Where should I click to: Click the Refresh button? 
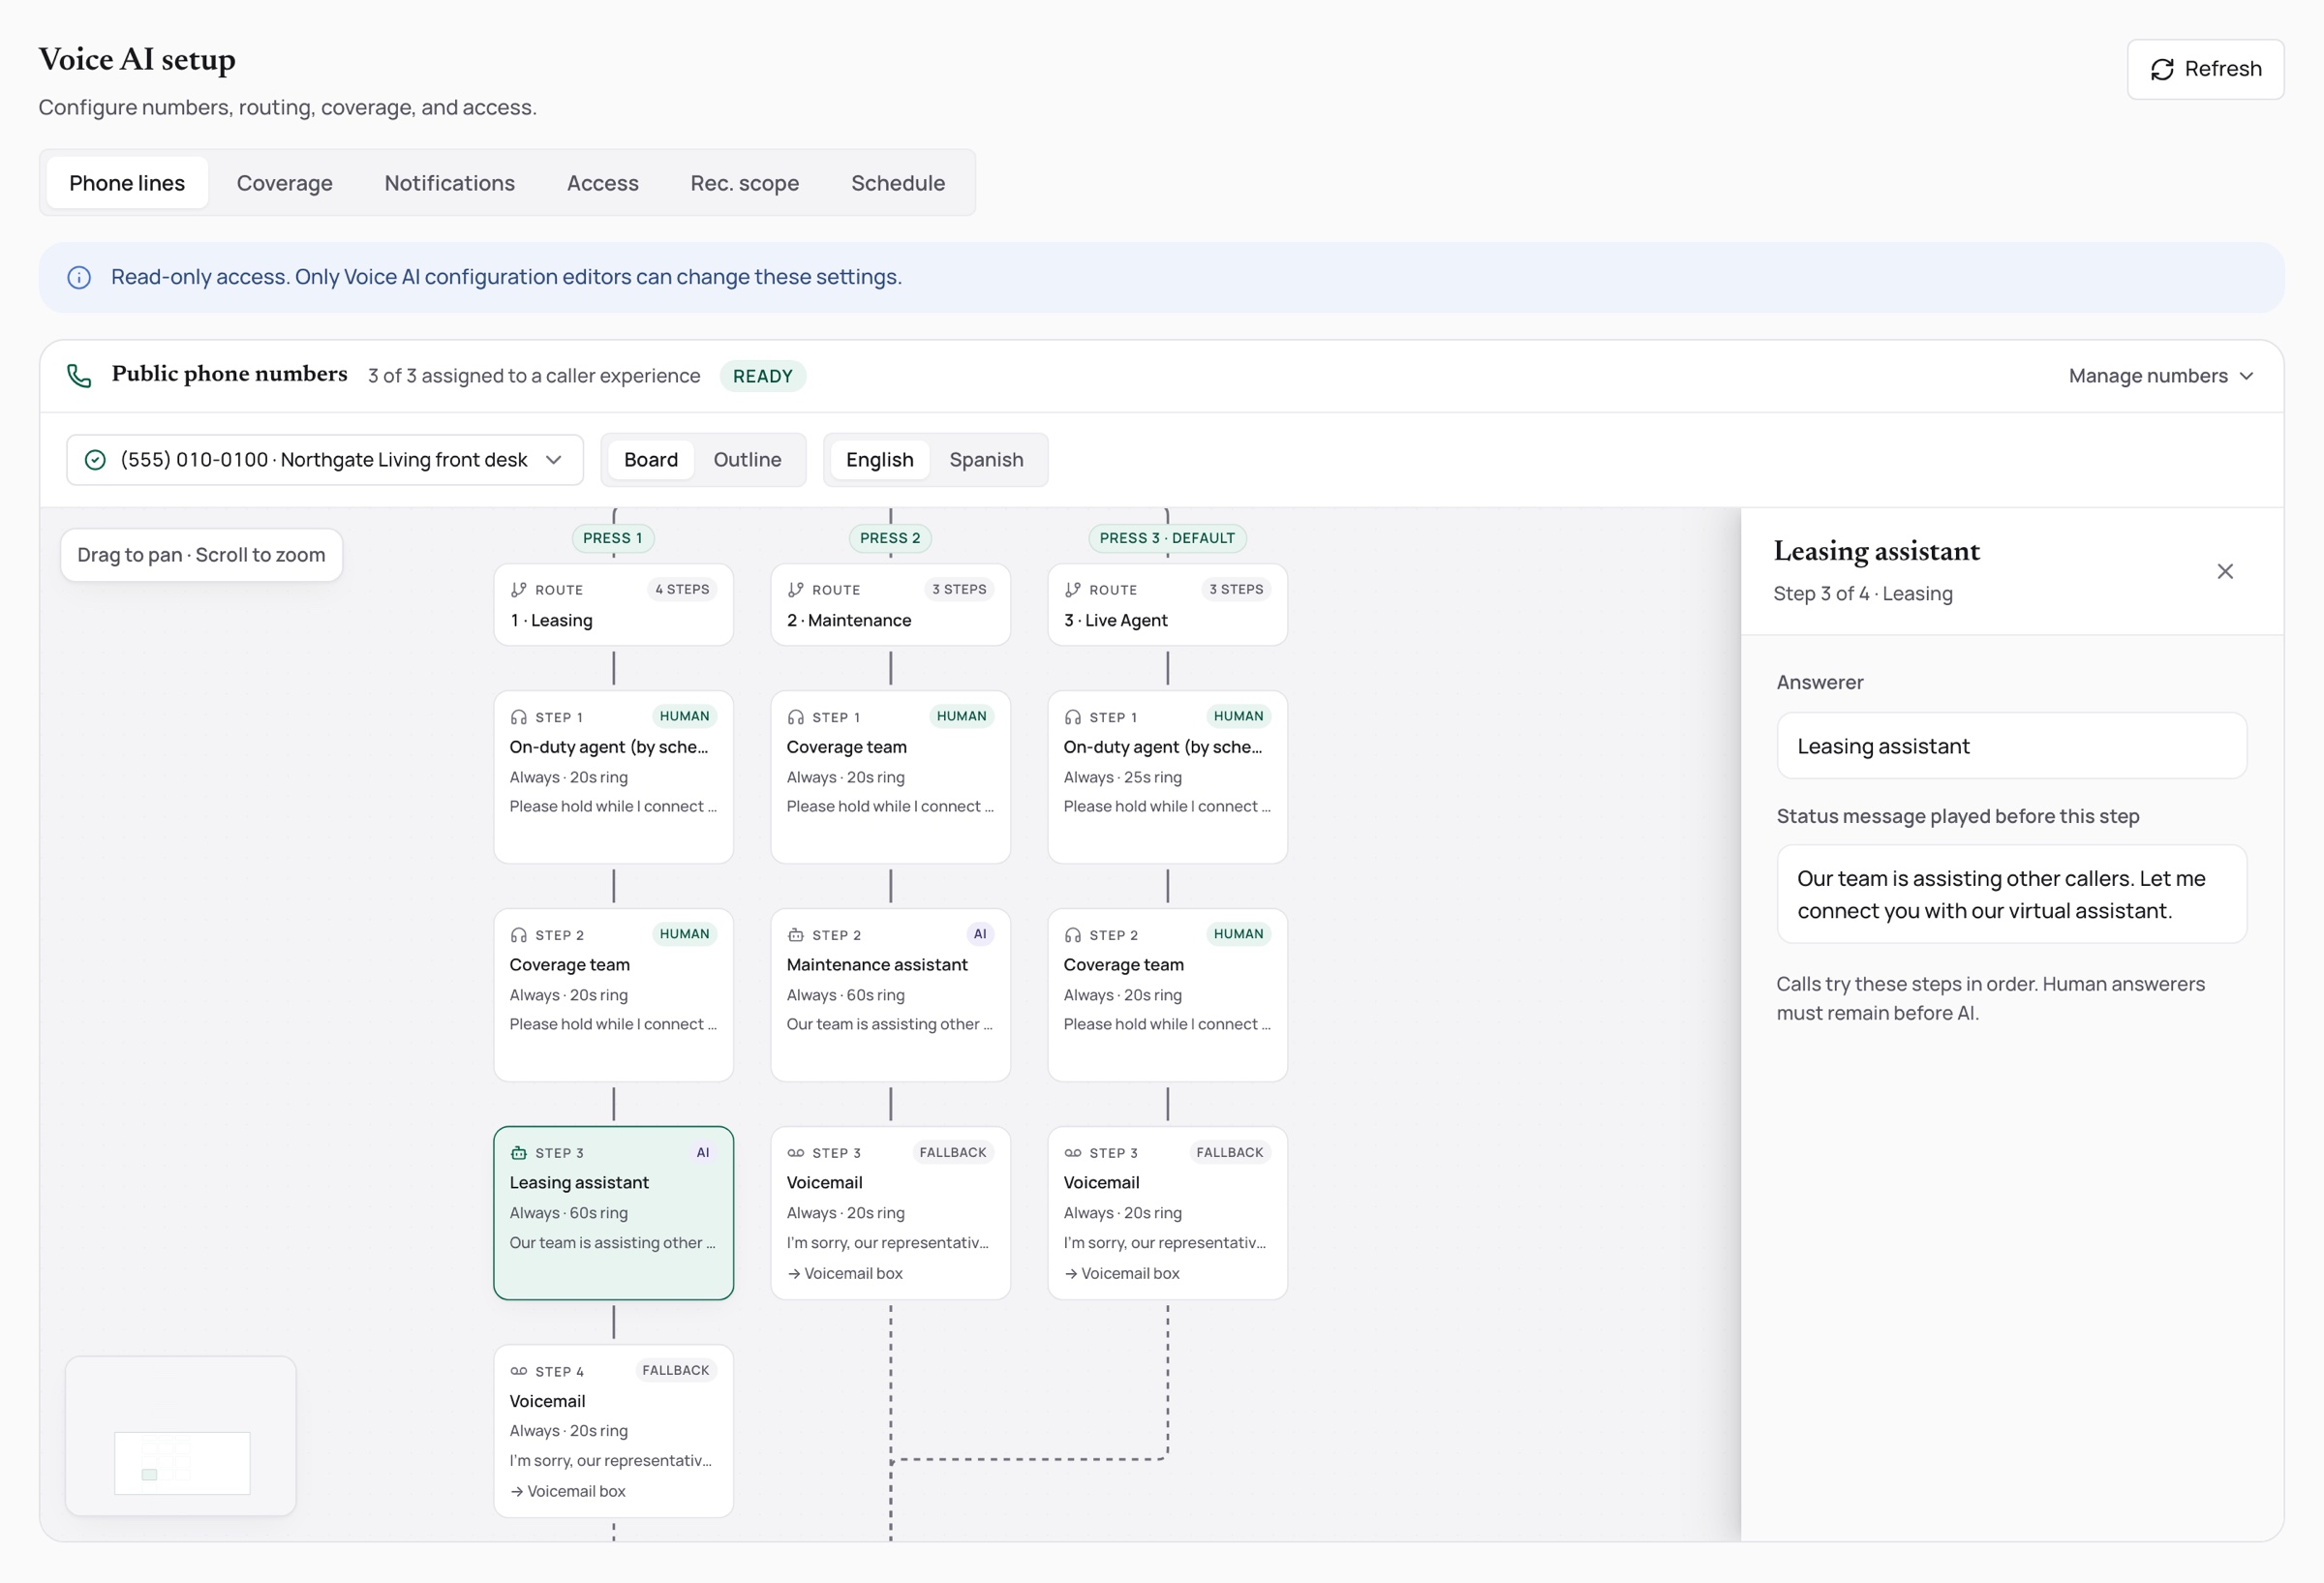[2205, 69]
